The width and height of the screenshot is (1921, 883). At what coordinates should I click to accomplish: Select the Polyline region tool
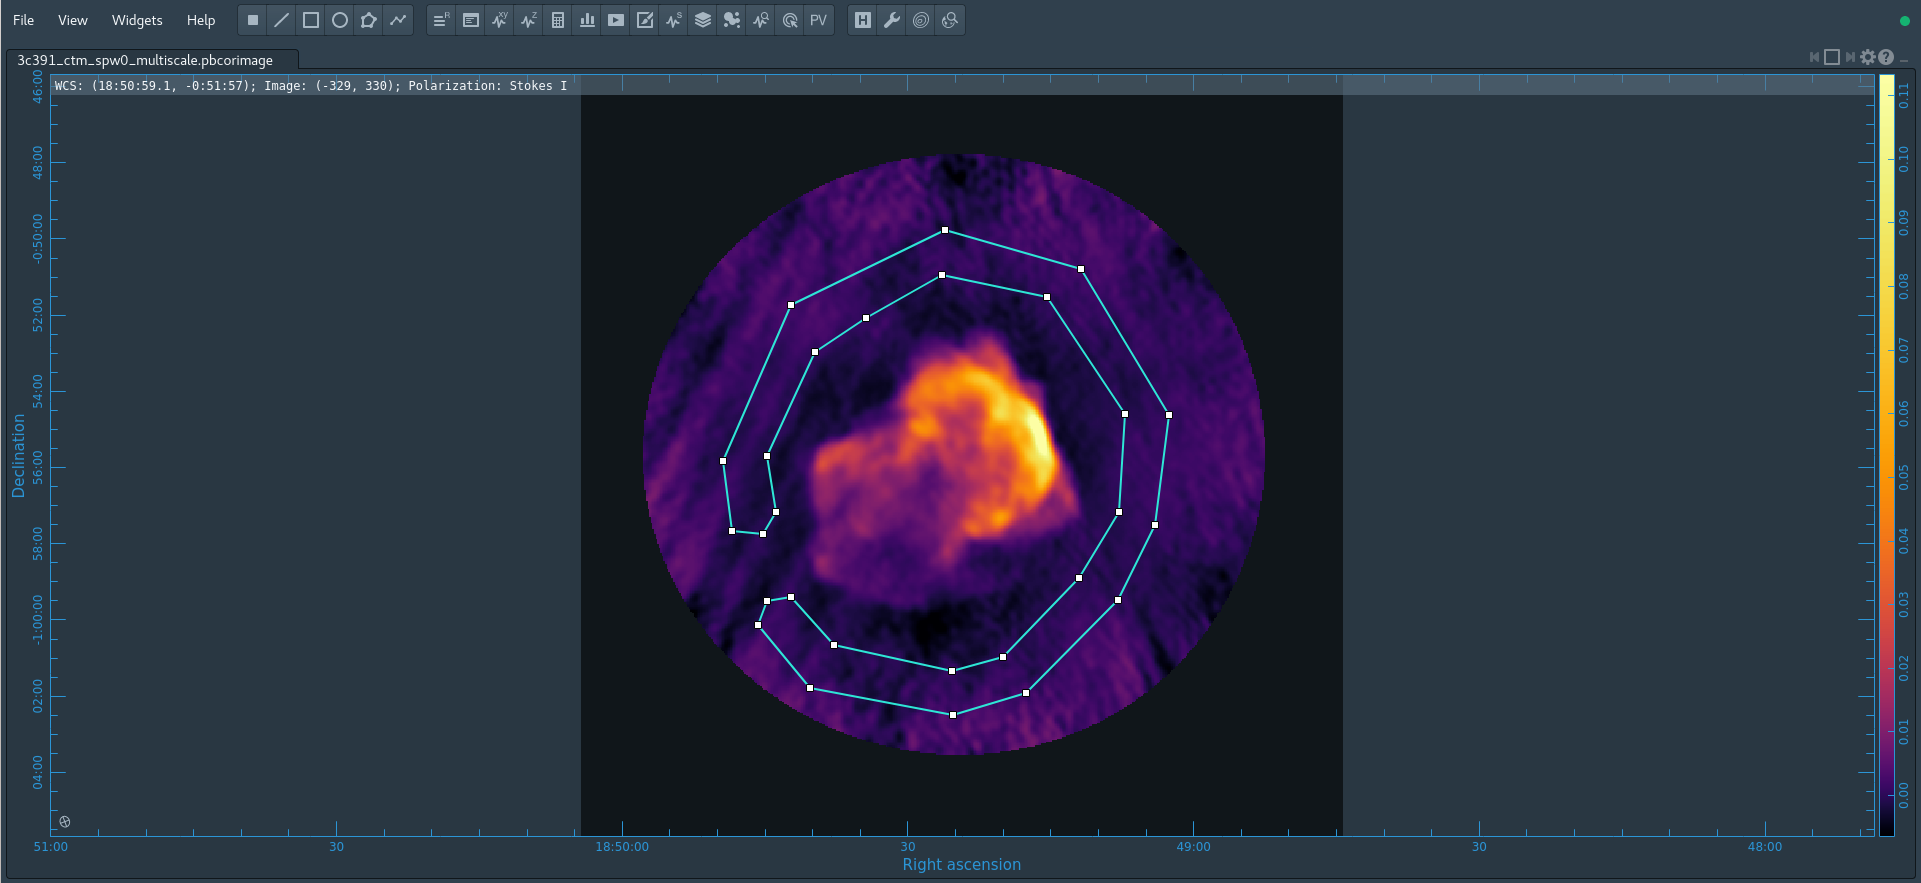click(398, 20)
